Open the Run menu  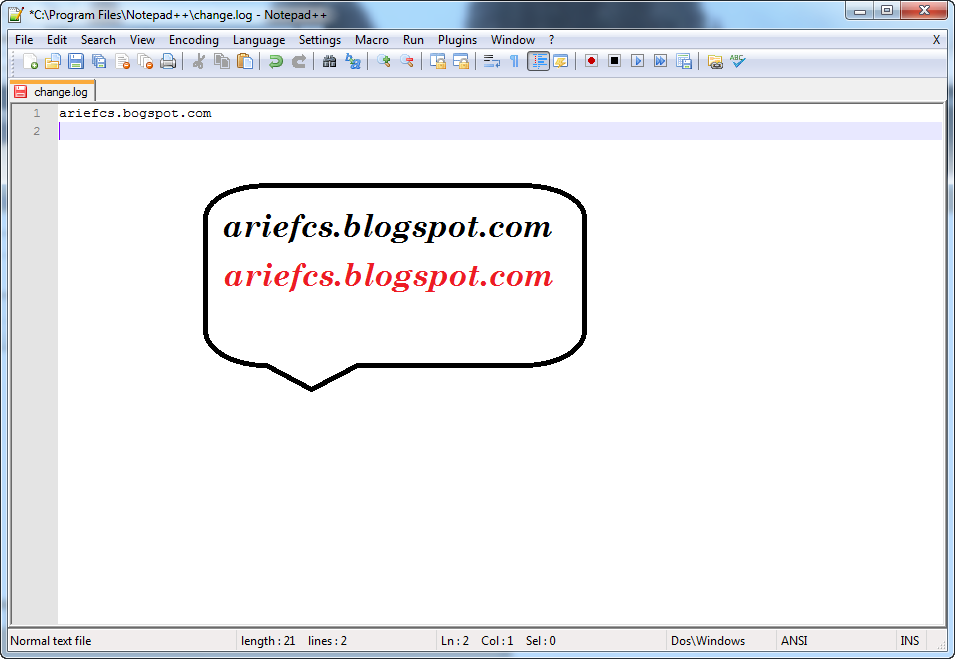click(x=413, y=40)
